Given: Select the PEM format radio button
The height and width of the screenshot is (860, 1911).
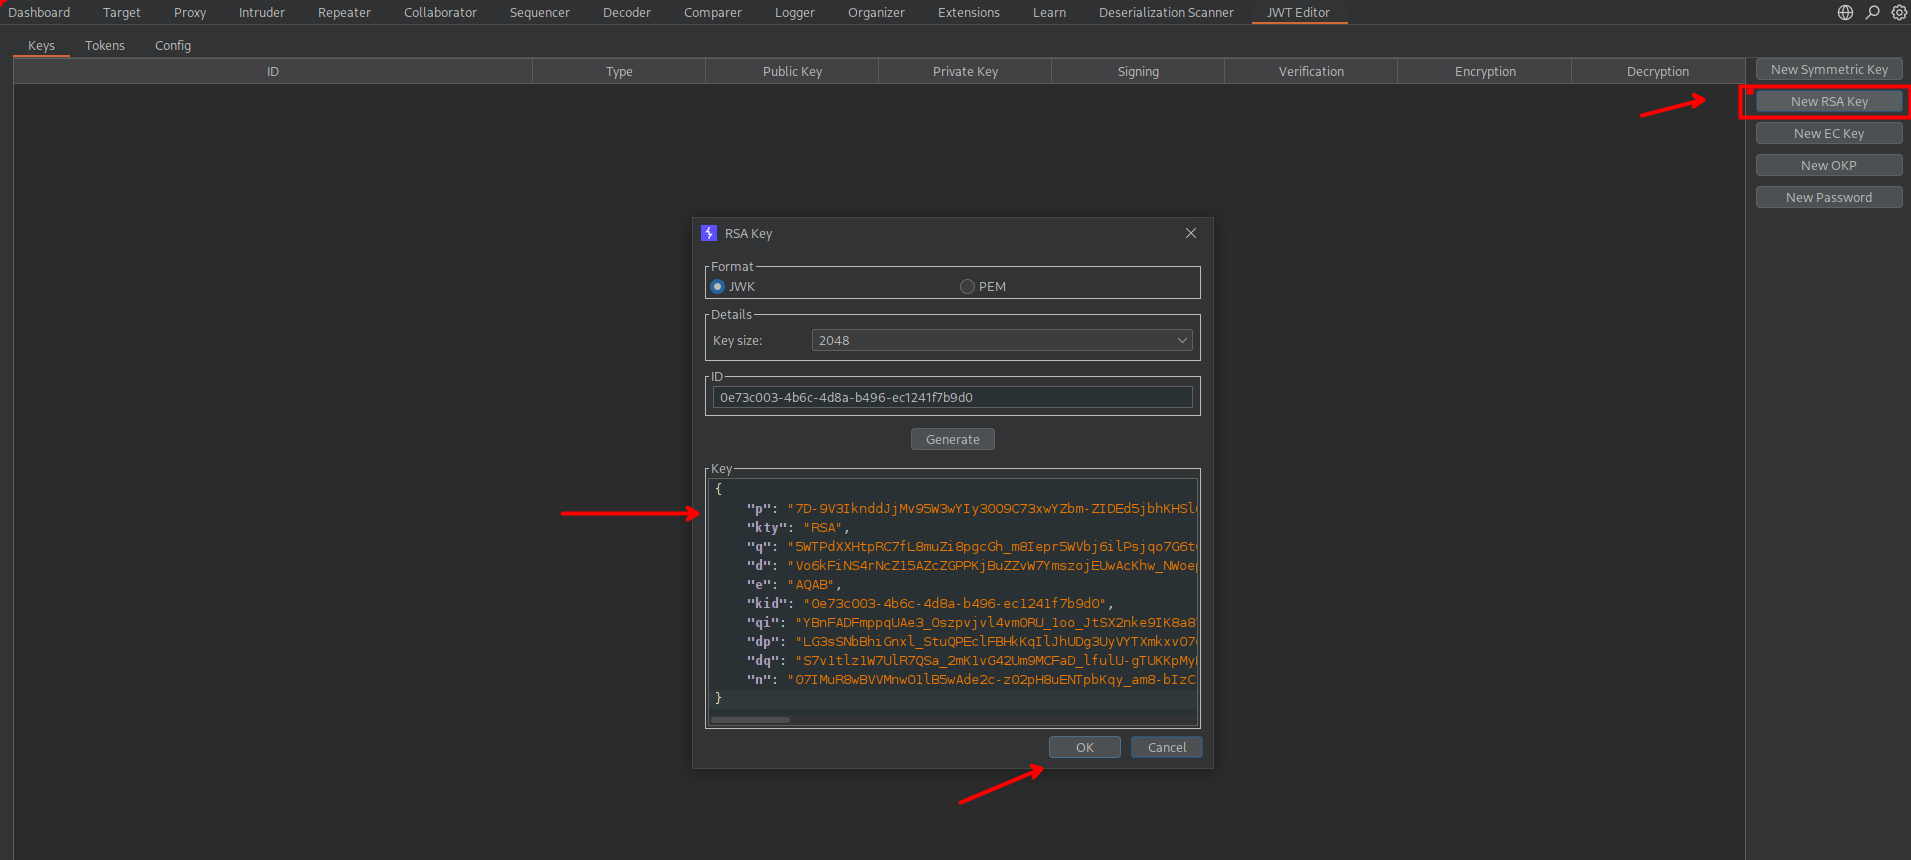Looking at the screenshot, I should [x=967, y=287].
